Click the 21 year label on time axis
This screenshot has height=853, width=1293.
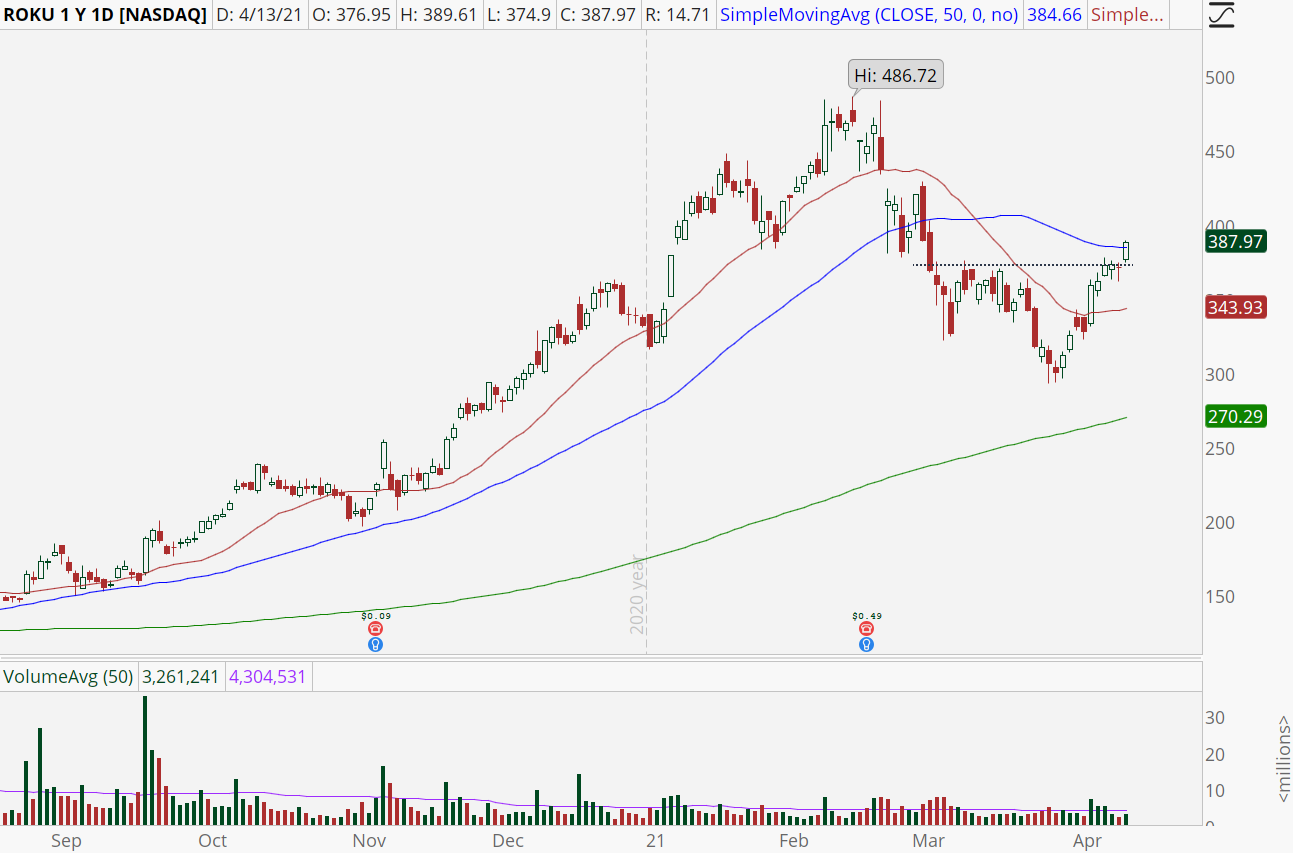click(656, 841)
